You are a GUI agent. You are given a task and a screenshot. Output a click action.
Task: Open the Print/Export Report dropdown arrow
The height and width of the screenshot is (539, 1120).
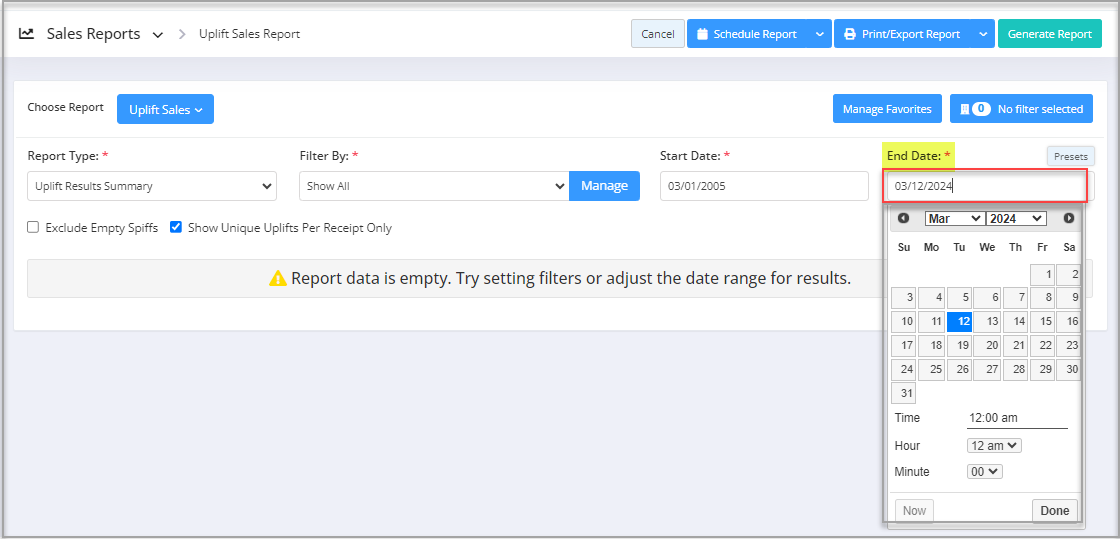(983, 34)
